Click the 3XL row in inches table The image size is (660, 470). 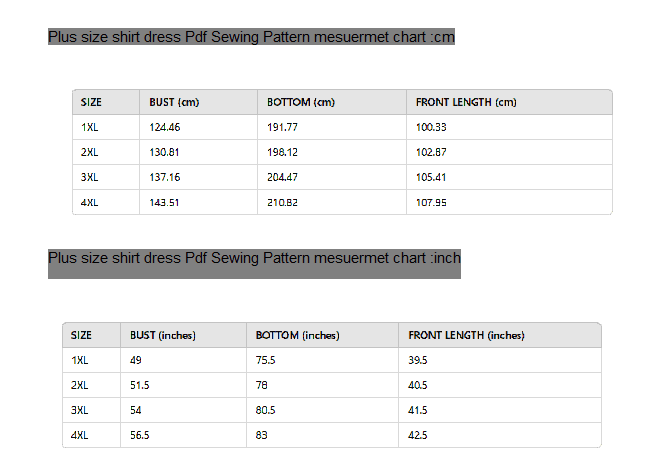[x=332, y=410]
